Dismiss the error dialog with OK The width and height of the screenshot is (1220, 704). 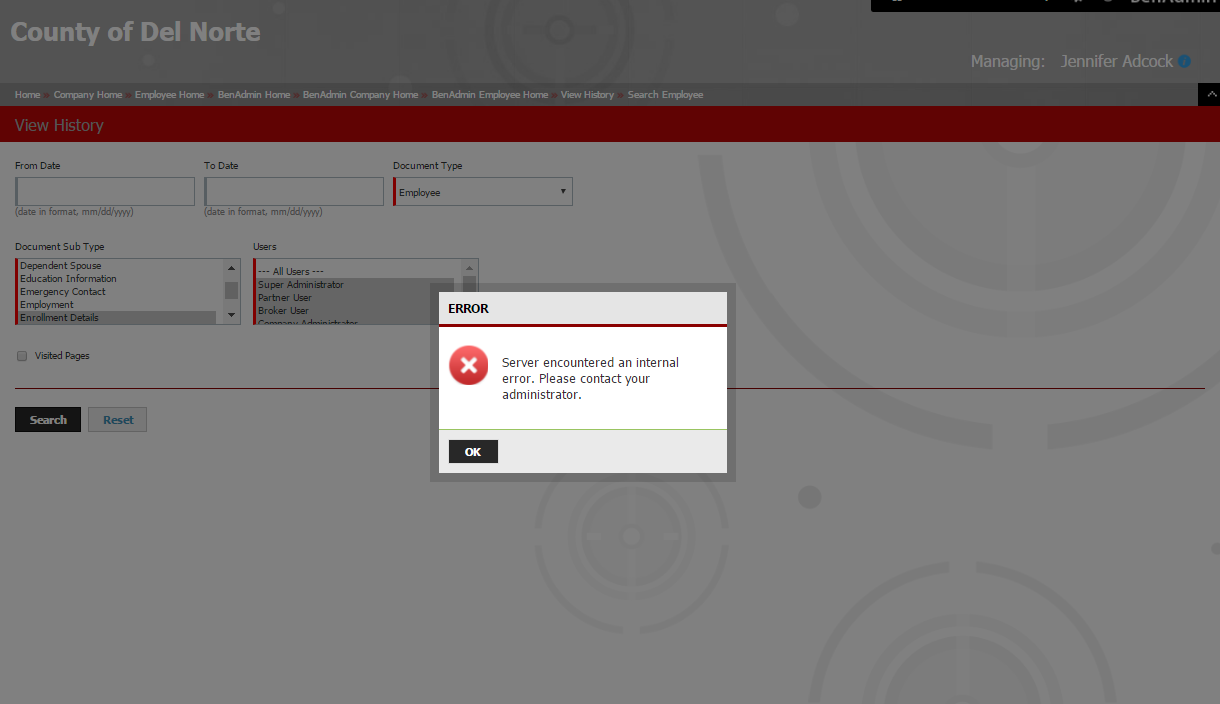[473, 452]
